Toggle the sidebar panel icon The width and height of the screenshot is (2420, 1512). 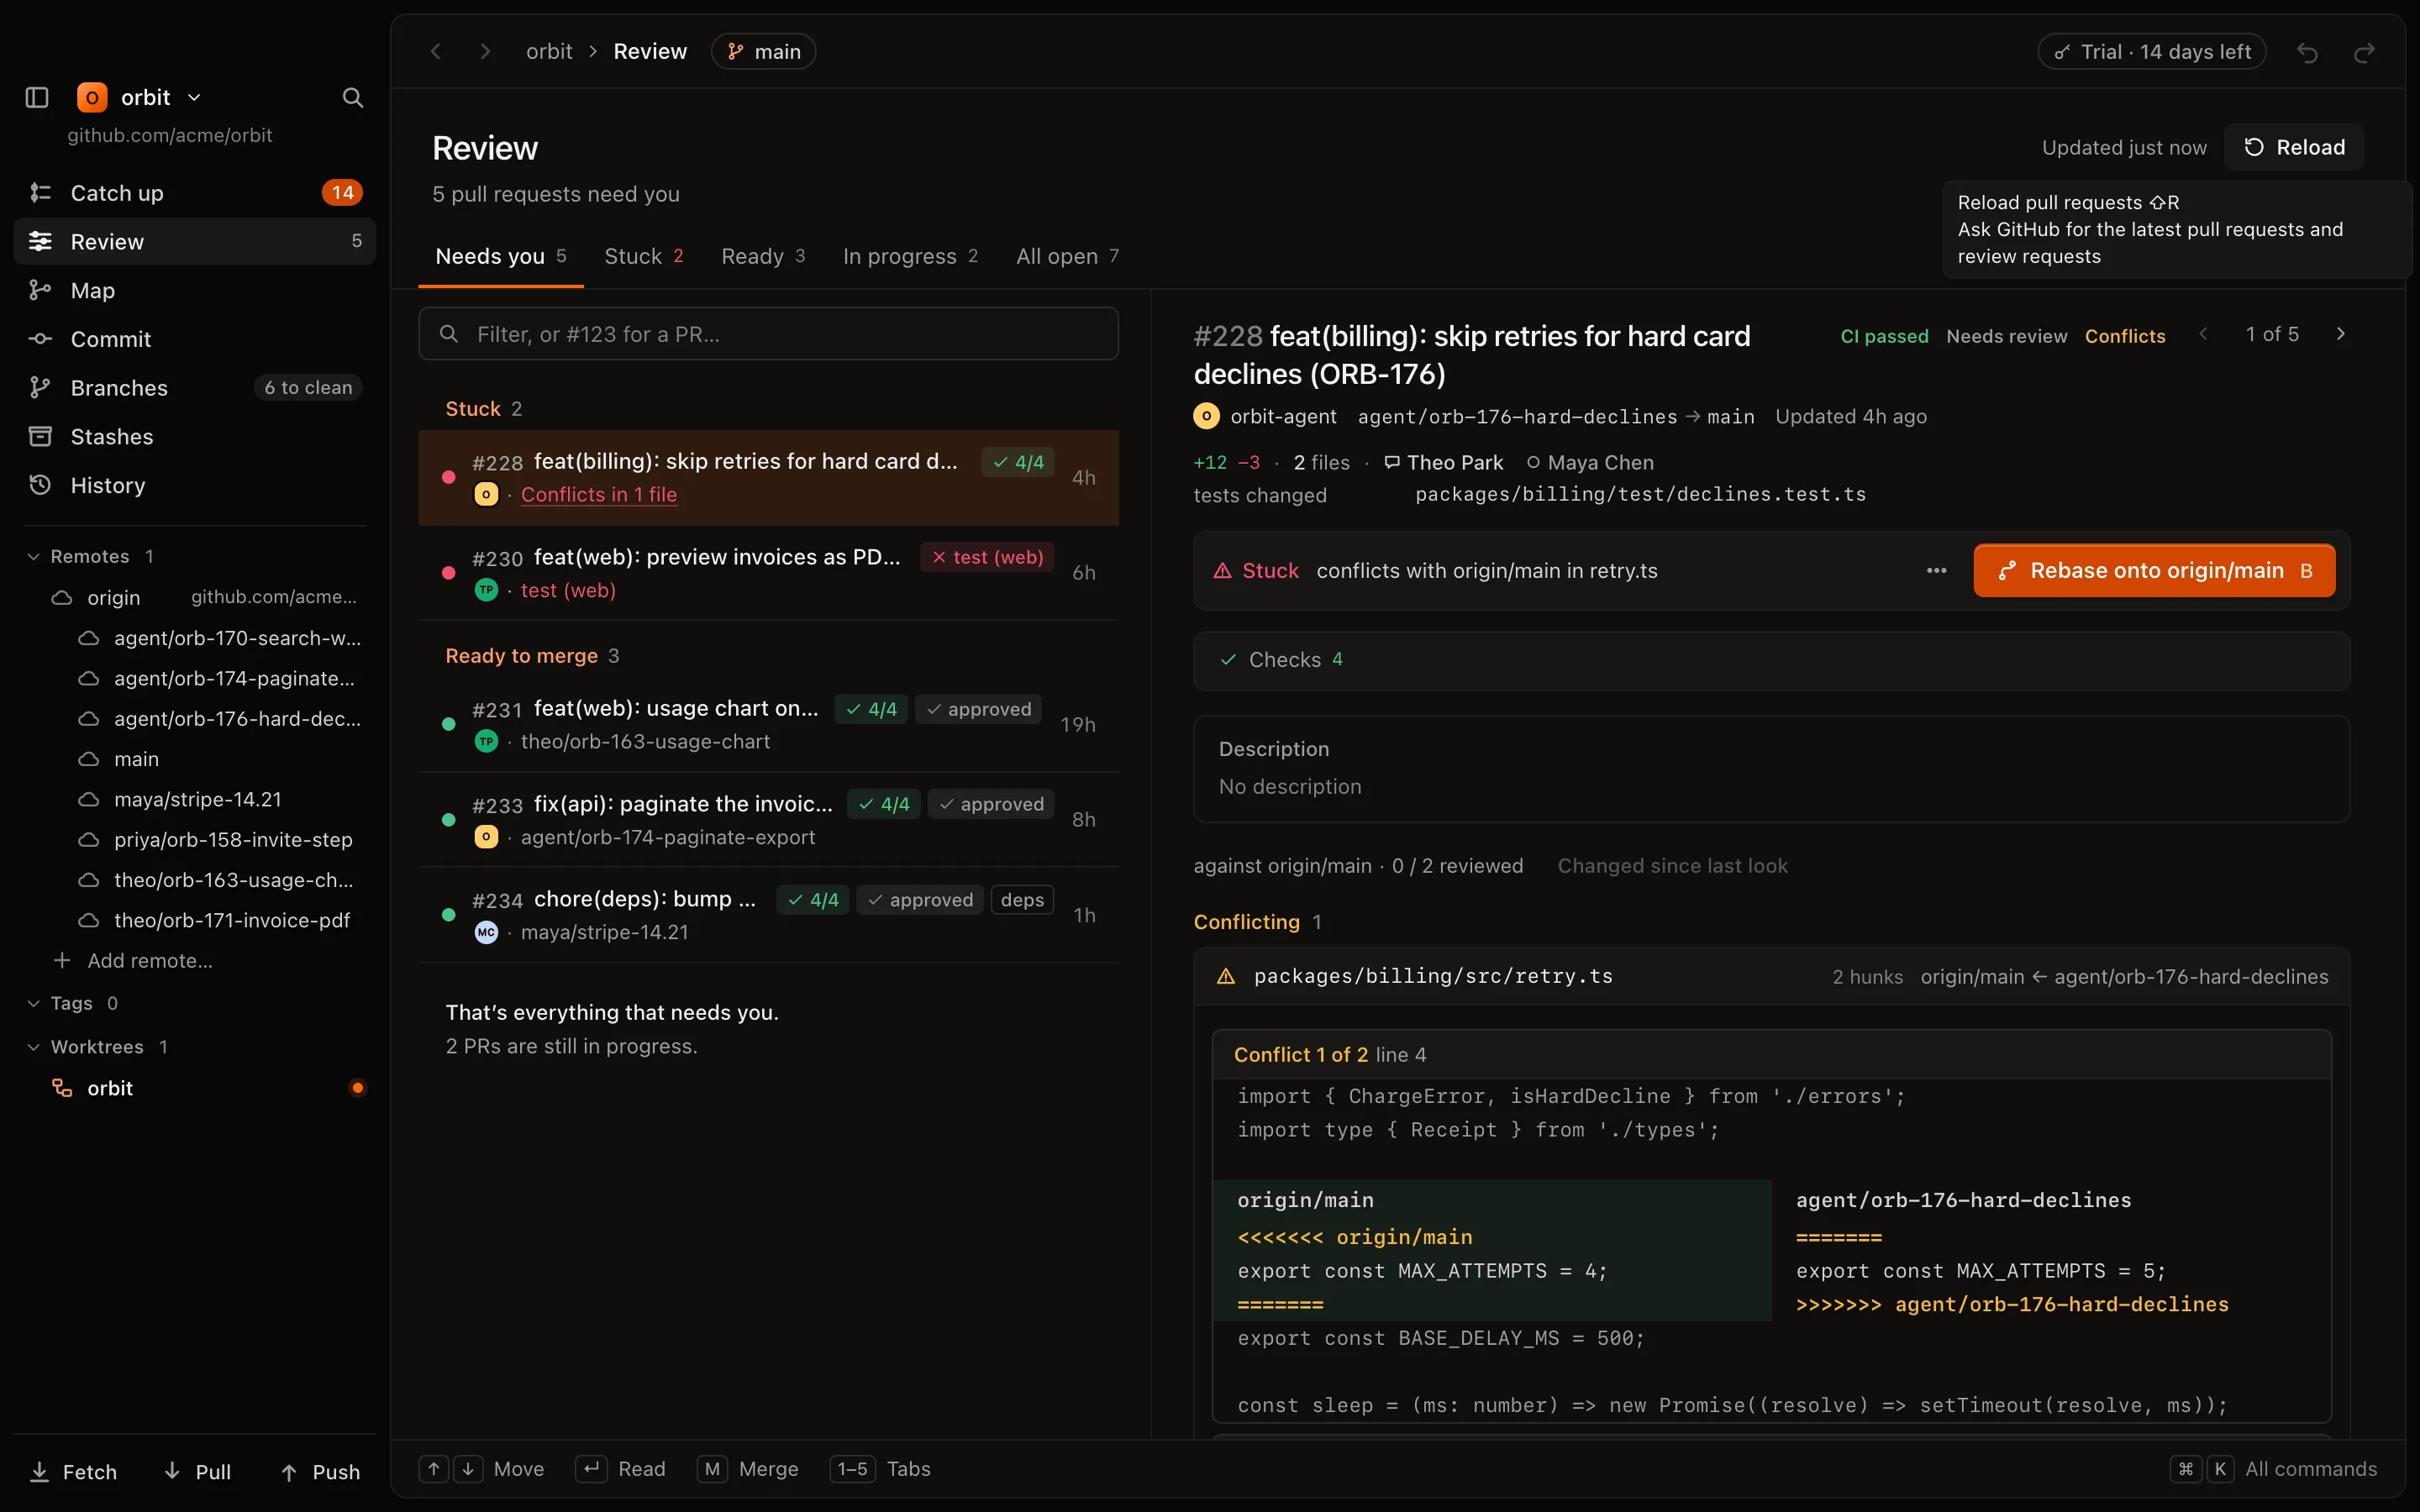click(x=37, y=97)
